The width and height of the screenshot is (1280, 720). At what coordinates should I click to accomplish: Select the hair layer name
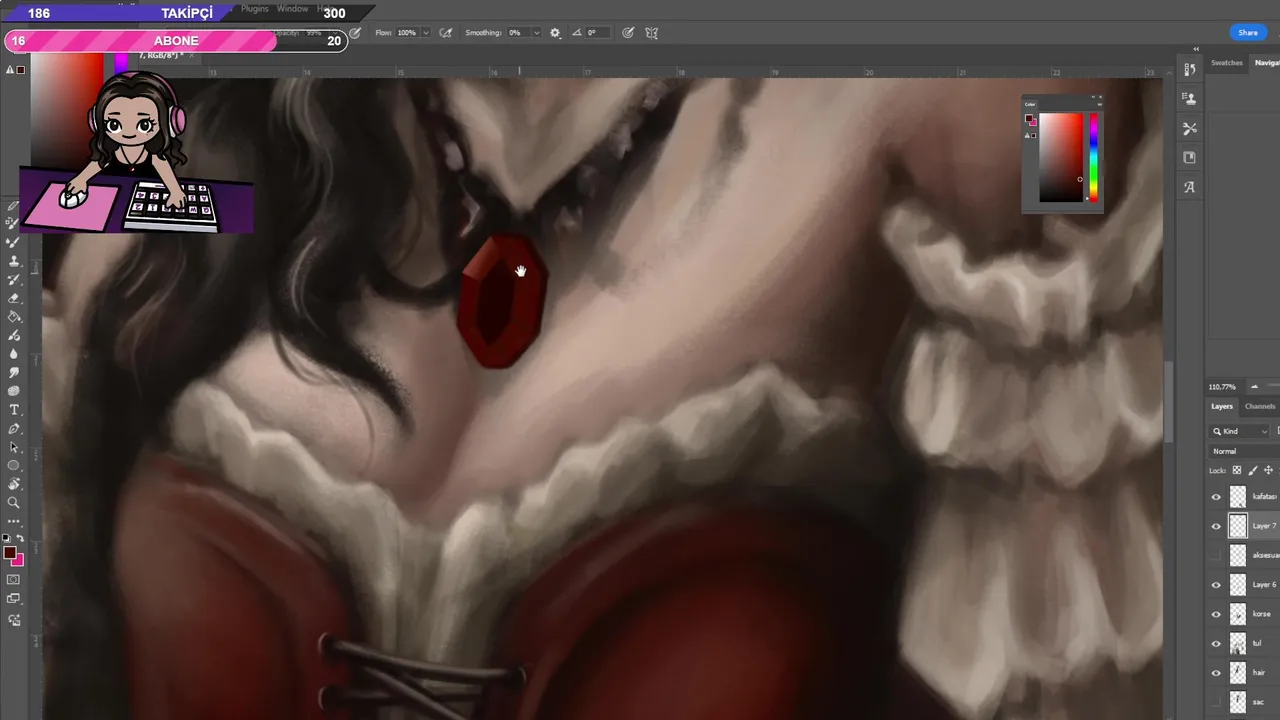coord(1259,673)
